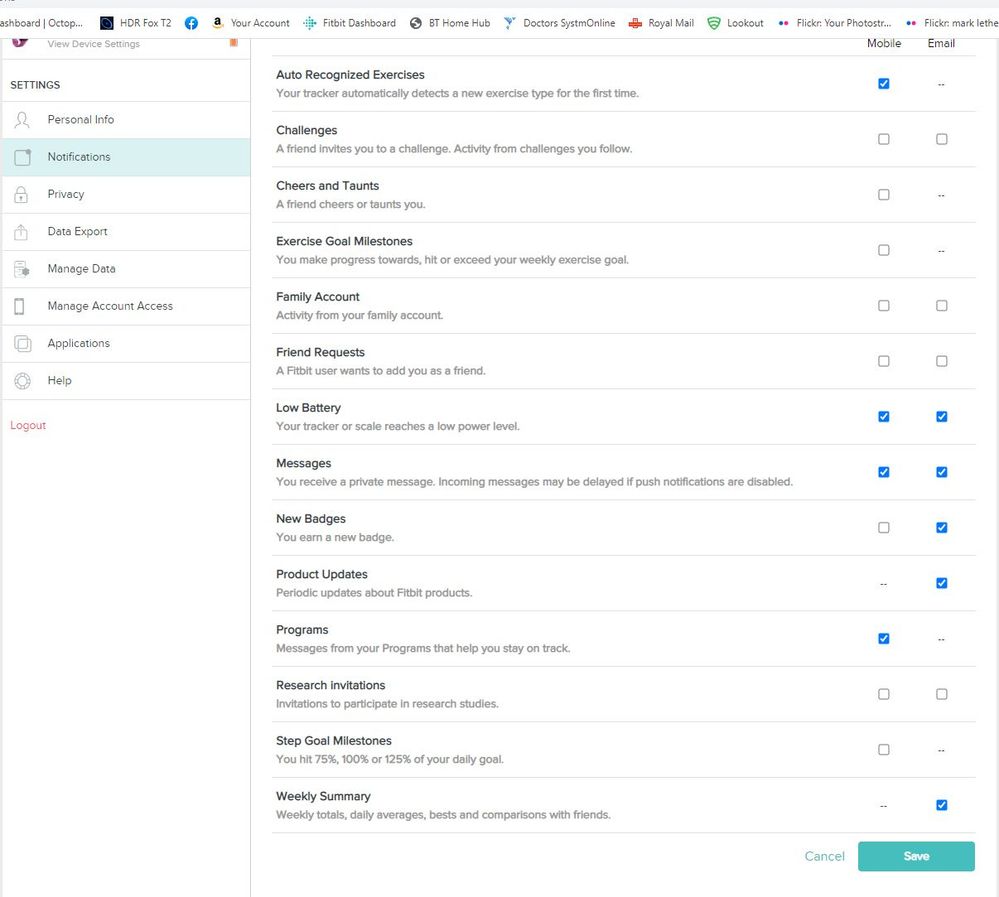
Task: Open the Facebook bookmark icon
Action: (x=191, y=23)
